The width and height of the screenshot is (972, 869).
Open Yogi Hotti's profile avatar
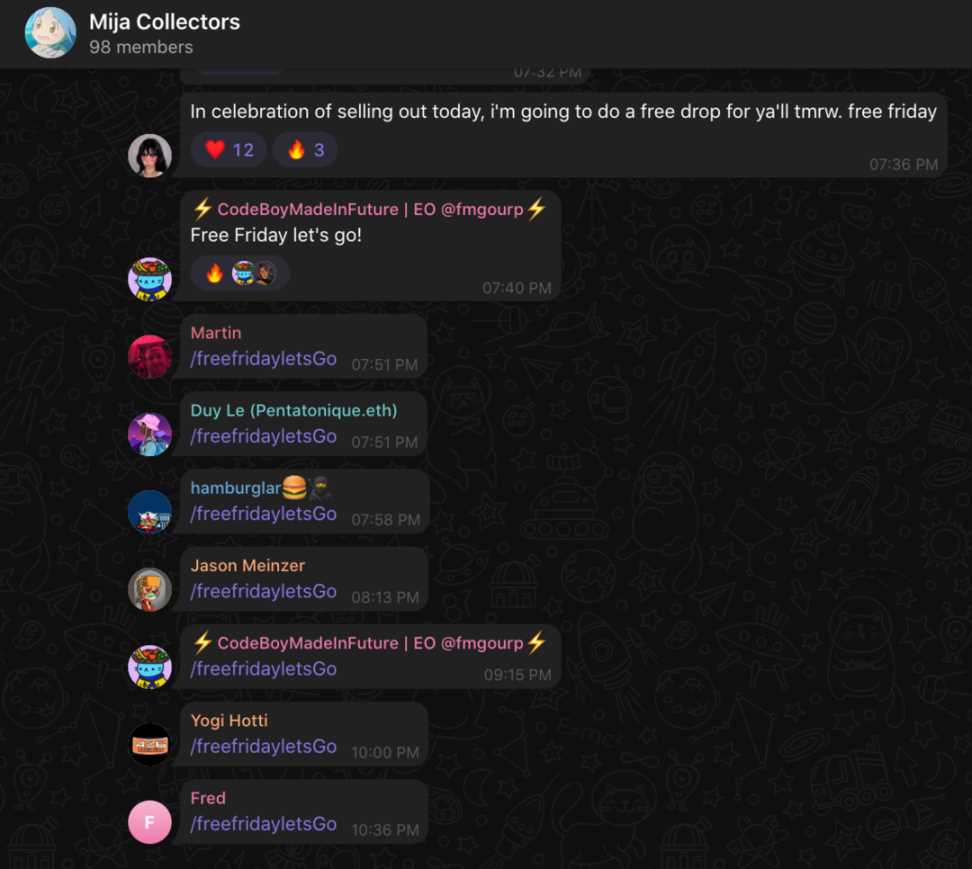coord(149,744)
